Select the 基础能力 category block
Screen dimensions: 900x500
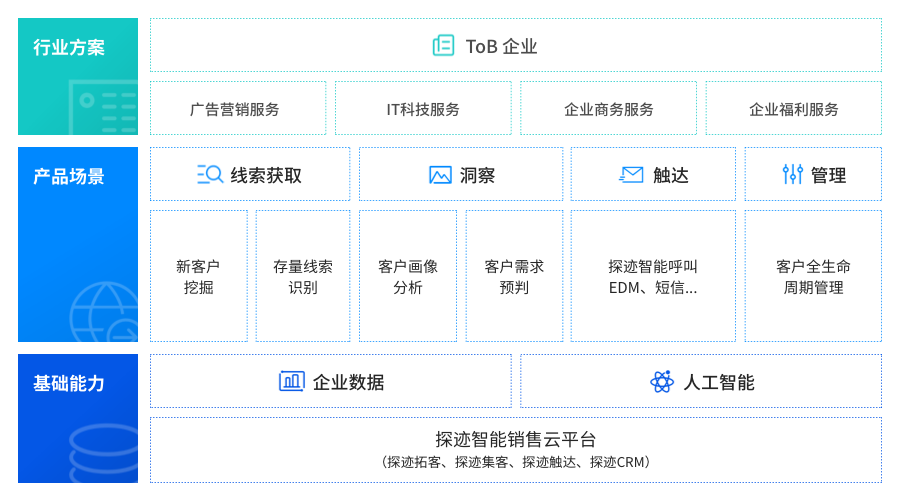point(78,418)
